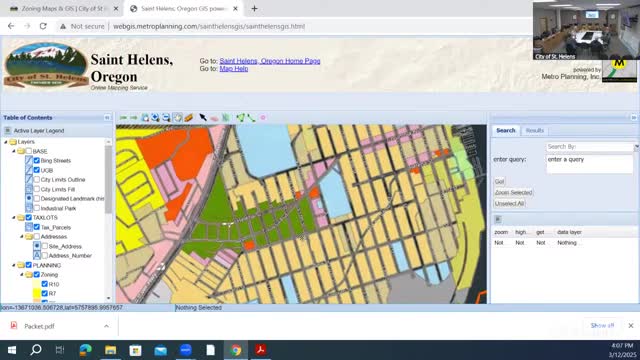The width and height of the screenshot is (640, 360).
Task: Select the Search tab
Action: point(506,131)
